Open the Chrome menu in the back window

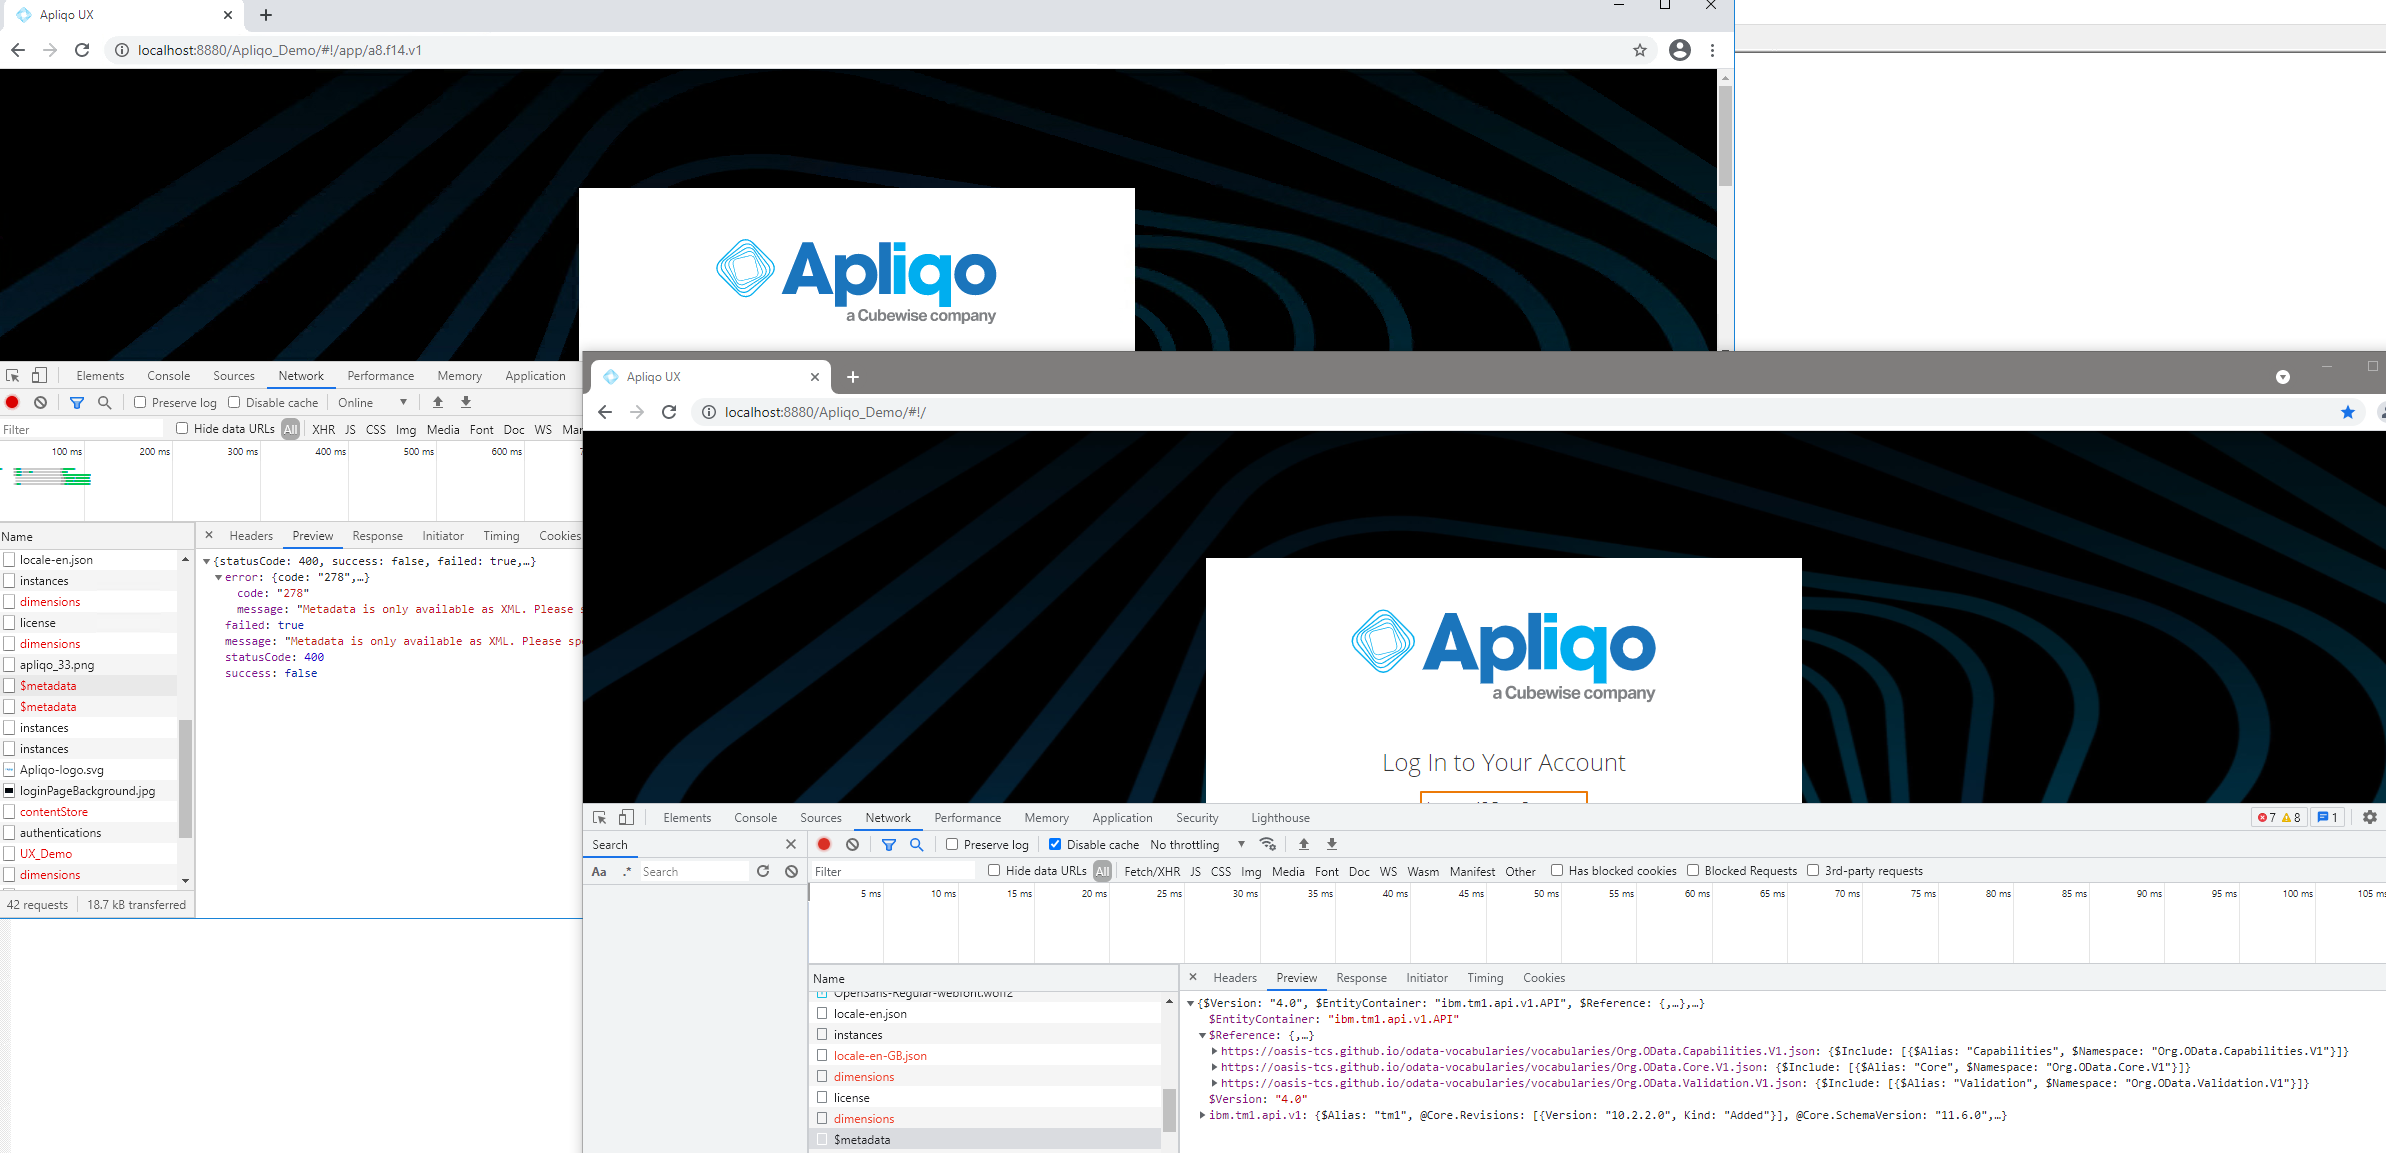pos(1712,50)
